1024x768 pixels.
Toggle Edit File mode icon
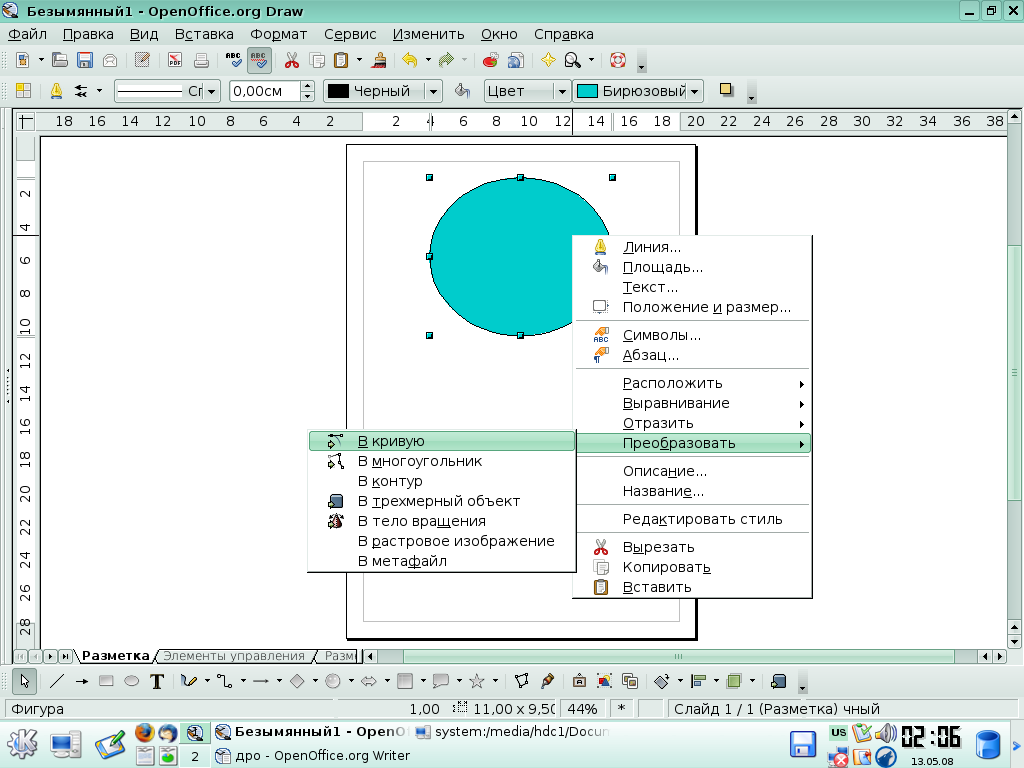142,60
